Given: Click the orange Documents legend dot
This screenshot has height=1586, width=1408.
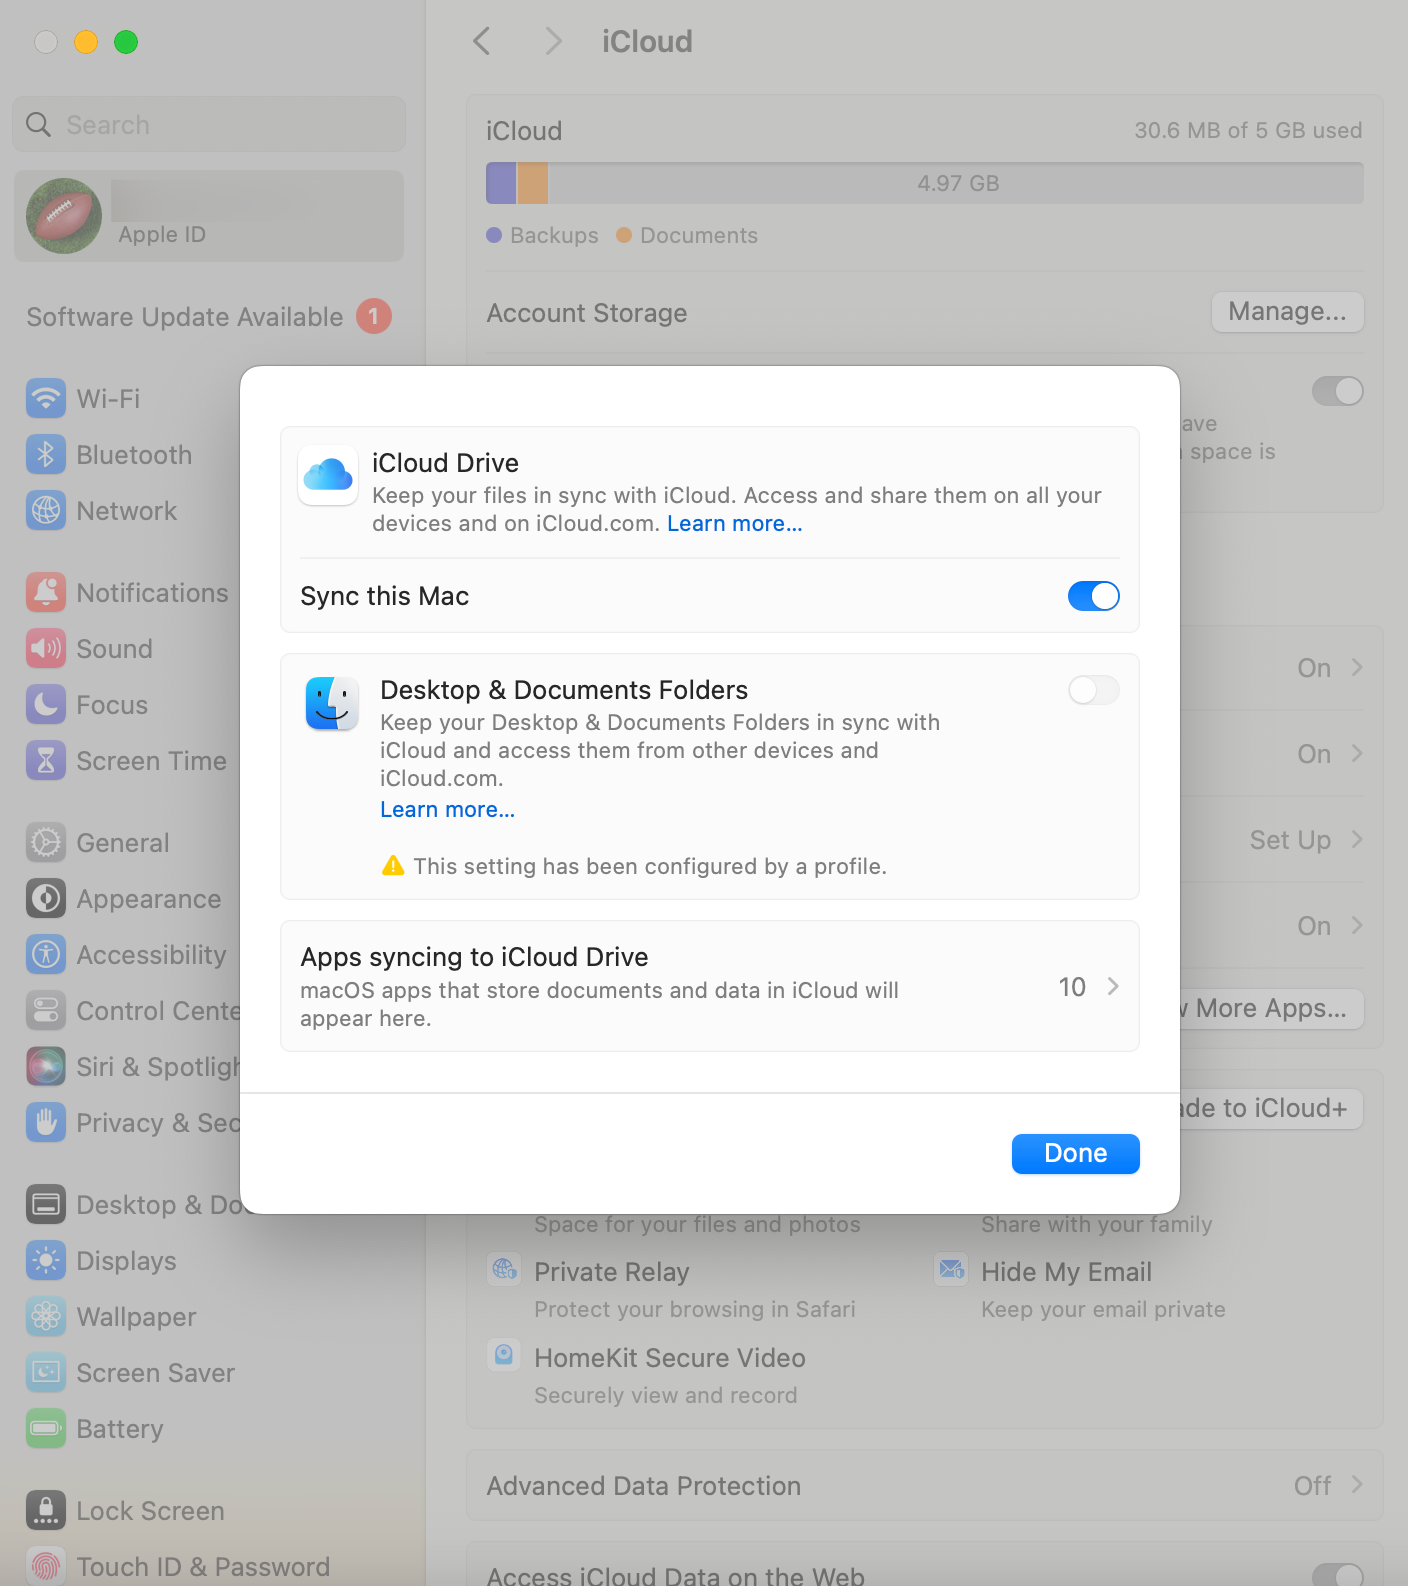Looking at the screenshot, I should (x=624, y=235).
